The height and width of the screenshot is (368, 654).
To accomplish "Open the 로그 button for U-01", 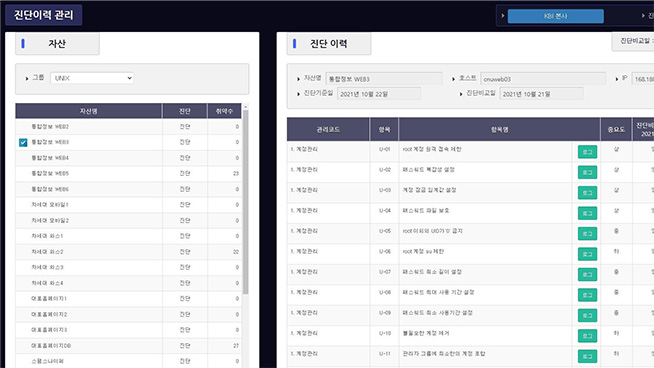I will [587, 152].
